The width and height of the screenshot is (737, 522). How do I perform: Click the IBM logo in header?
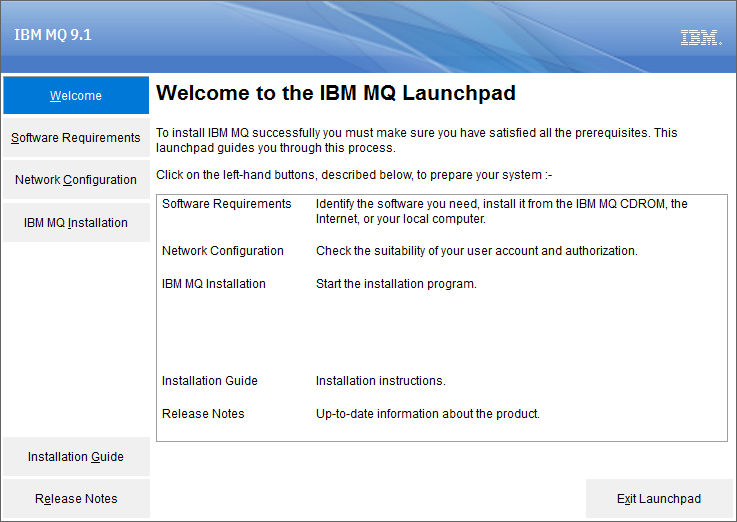pyautogui.click(x=701, y=38)
